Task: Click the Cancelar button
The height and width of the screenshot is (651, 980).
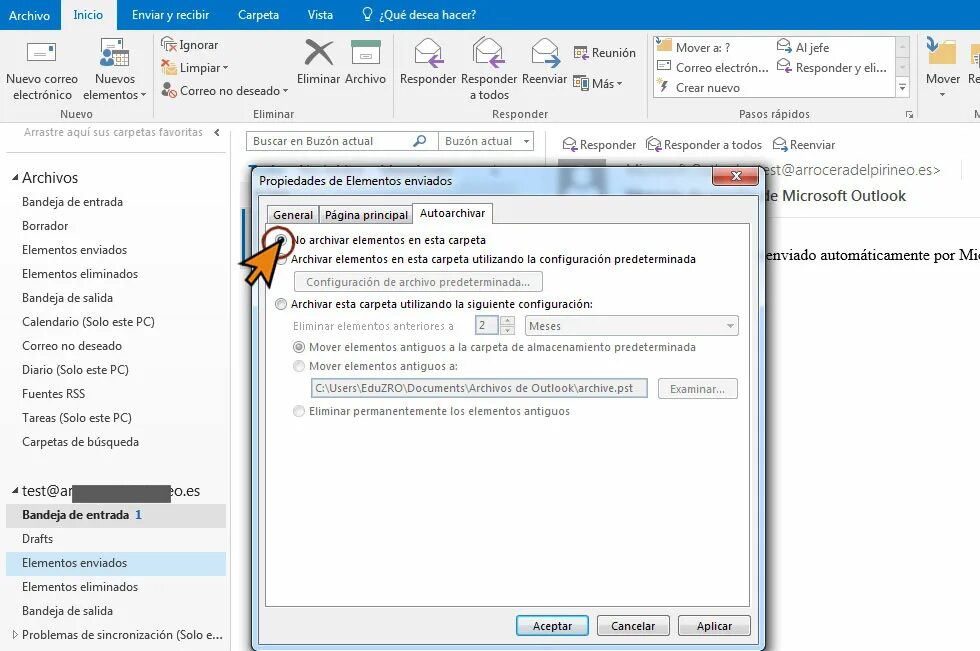Action: (633, 626)
